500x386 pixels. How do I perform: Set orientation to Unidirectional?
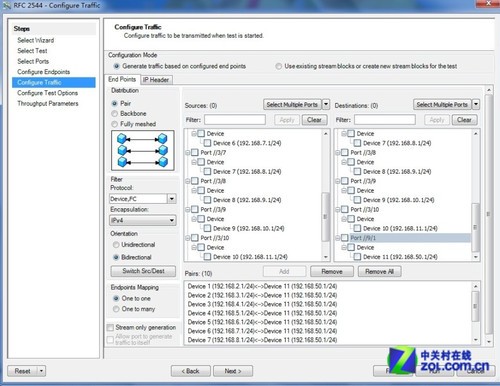[116, 245]
